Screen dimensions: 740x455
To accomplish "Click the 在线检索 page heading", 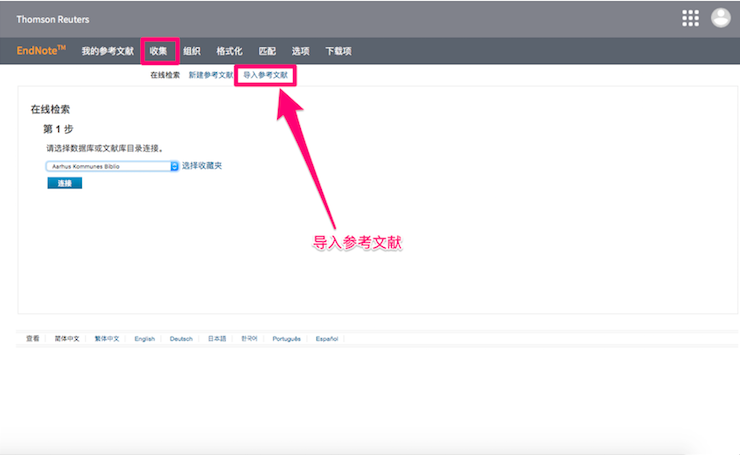I will [x=50, y=110].
